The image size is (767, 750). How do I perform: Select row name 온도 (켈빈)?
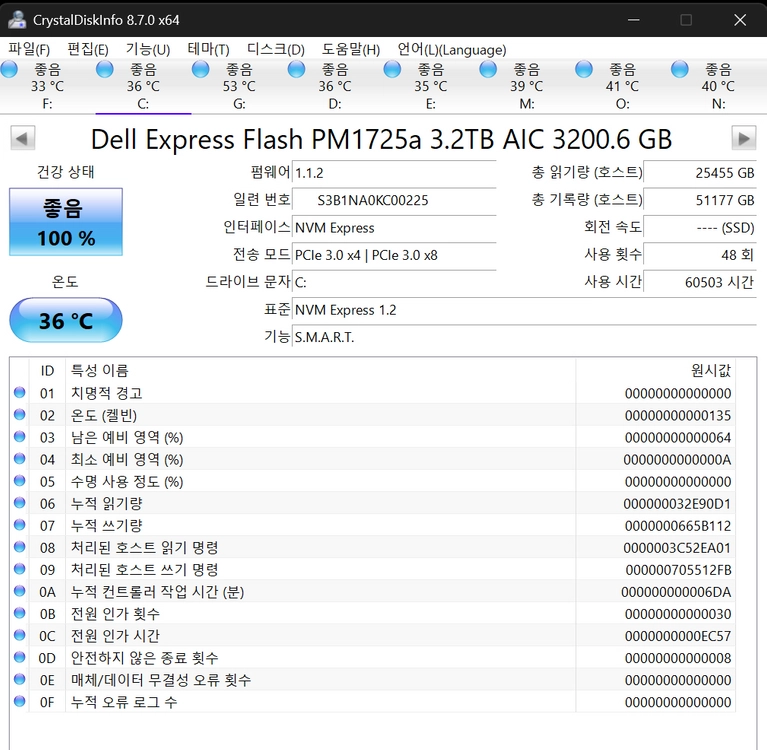click(104, 415)
